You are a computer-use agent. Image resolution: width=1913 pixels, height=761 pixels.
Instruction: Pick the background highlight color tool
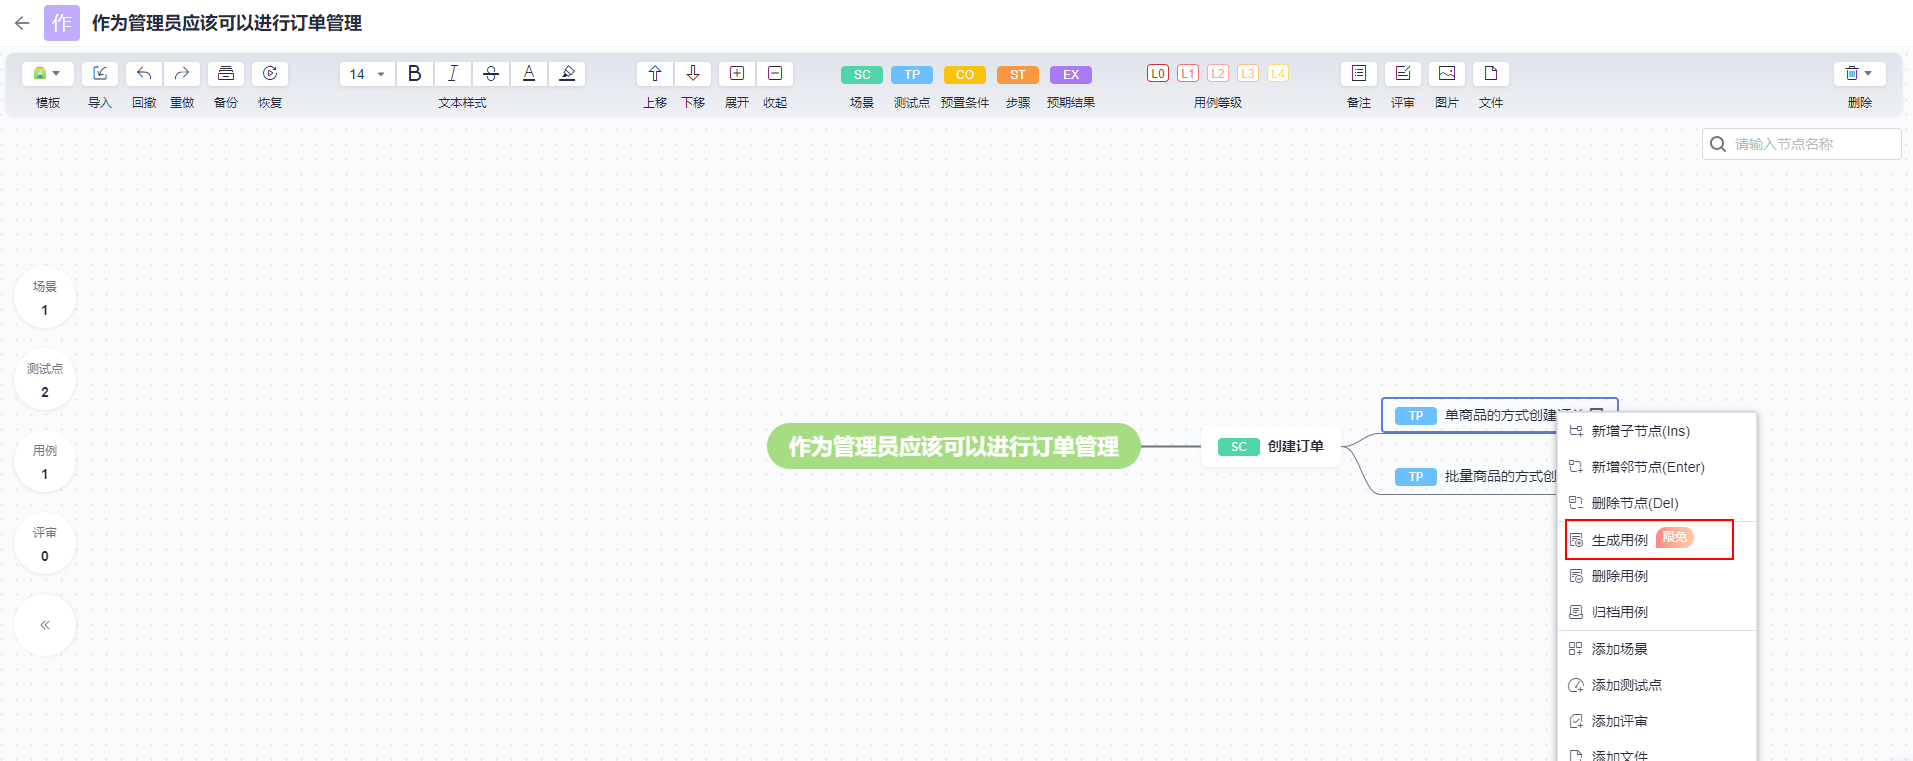coord(567,74)
